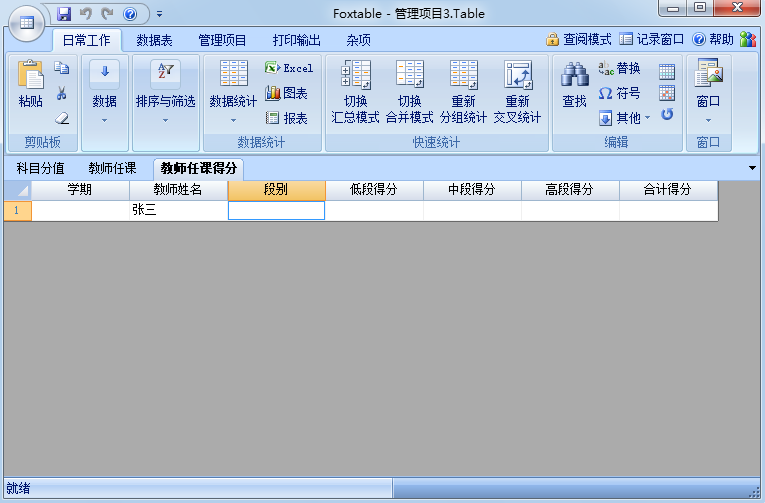Click the Redo arrow in quick access toolbar

point(107,14)
